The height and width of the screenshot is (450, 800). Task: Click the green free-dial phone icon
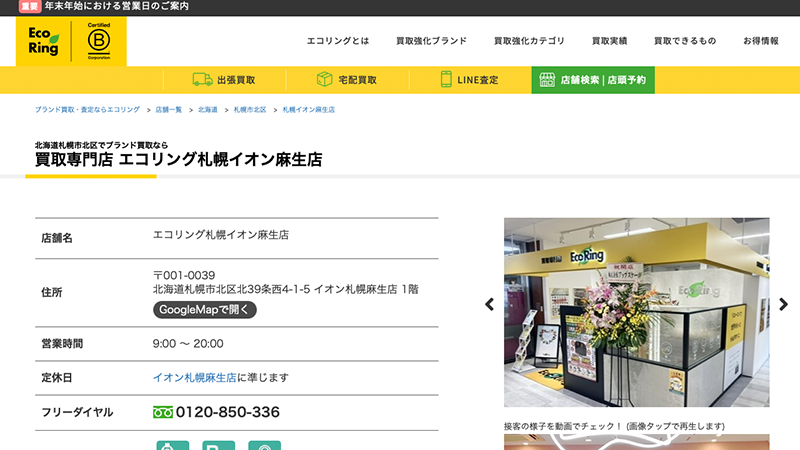163,412
